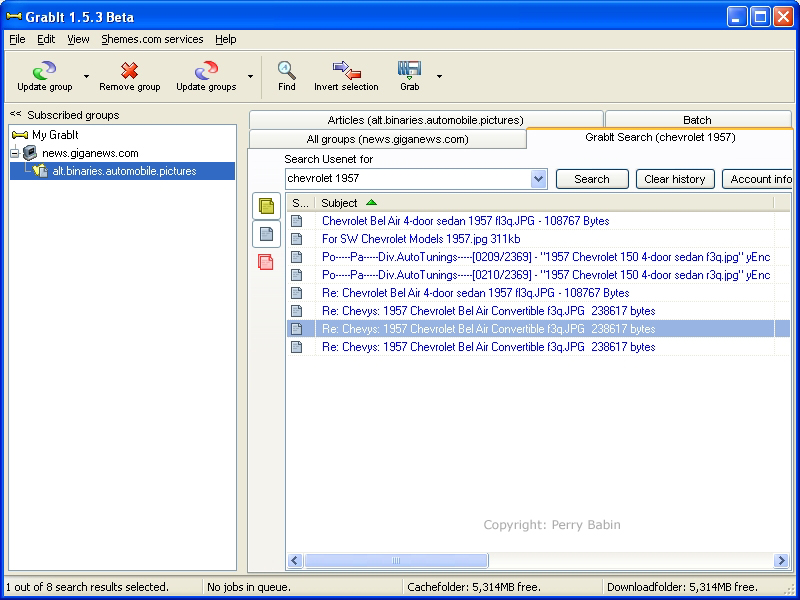Open the Update groups dropdown arrow
The image size is (800, 600).
coord(250,77)
